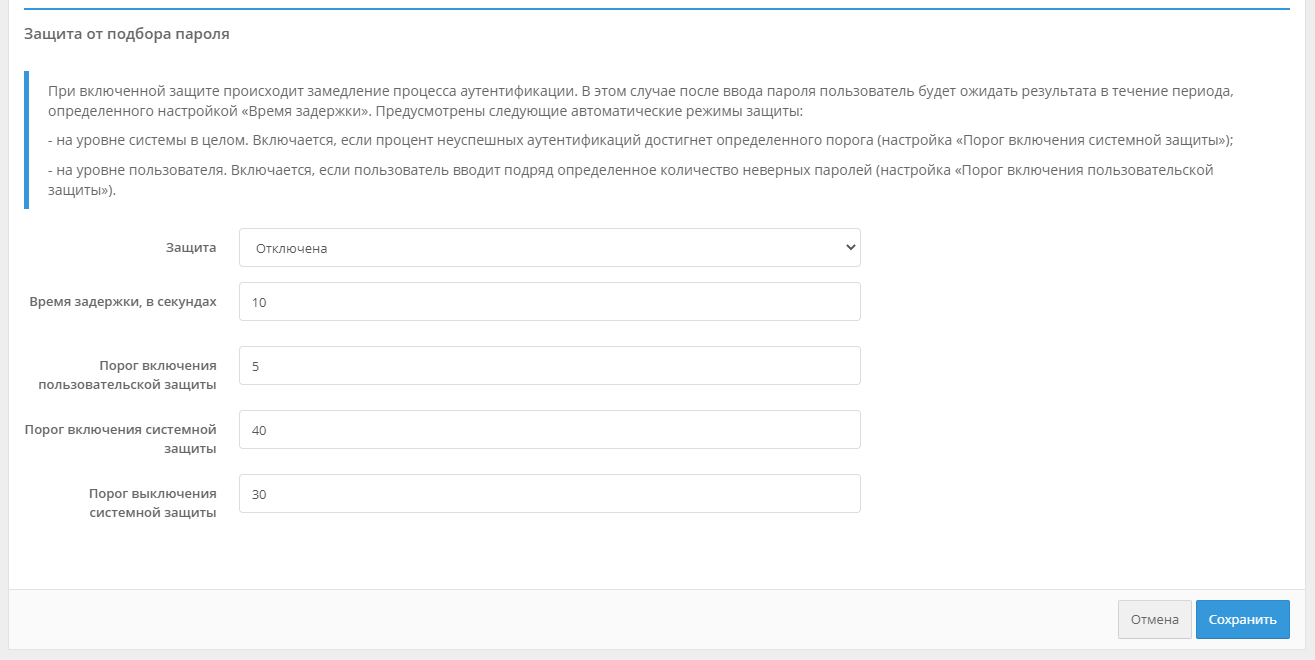Click the label Порог выключения системной защиты
Viewport: 1315px width, 660px height.
pyautogui.click(x=152, y=502)
